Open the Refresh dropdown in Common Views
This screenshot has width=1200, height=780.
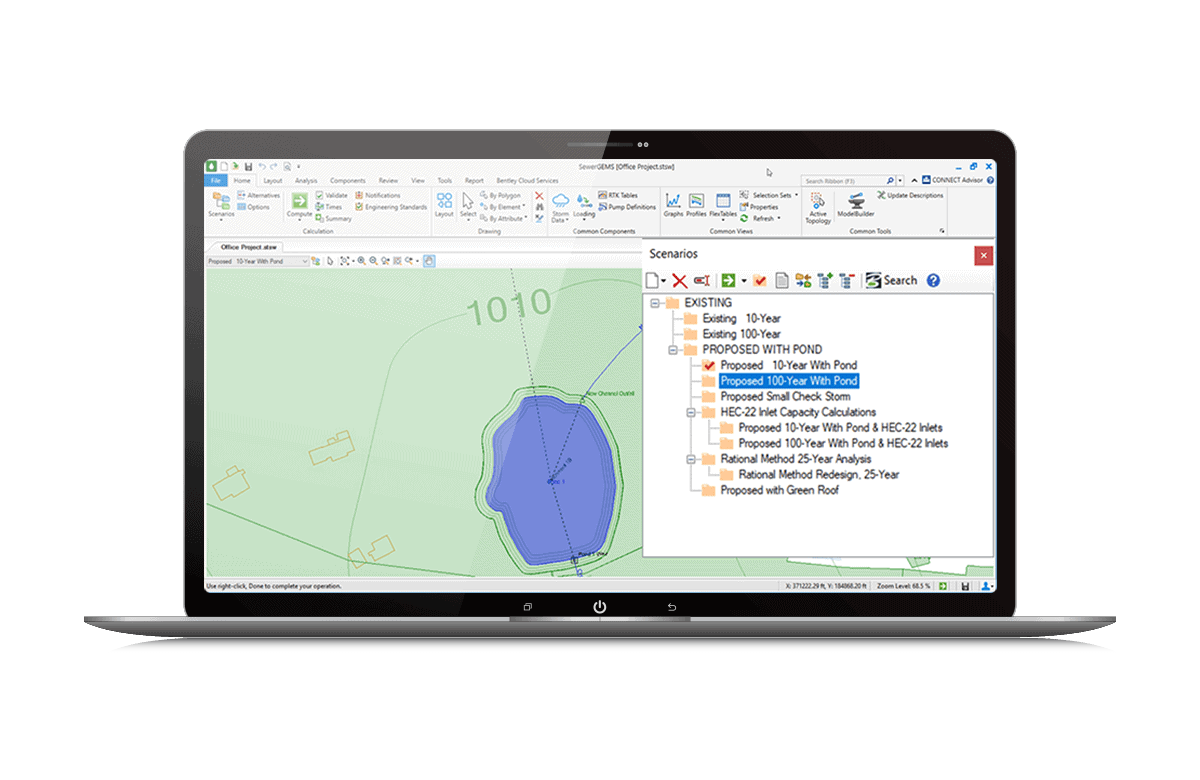click(778, 218)
